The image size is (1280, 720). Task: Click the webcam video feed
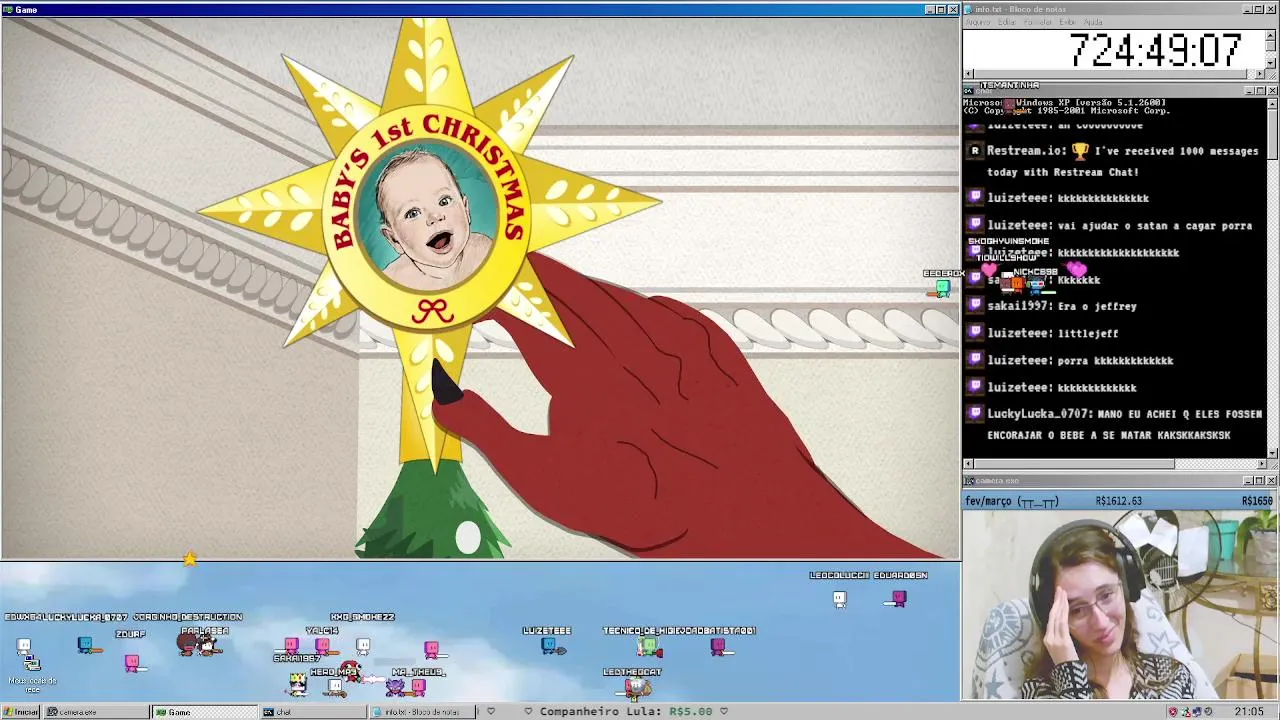click(1120, 605)
